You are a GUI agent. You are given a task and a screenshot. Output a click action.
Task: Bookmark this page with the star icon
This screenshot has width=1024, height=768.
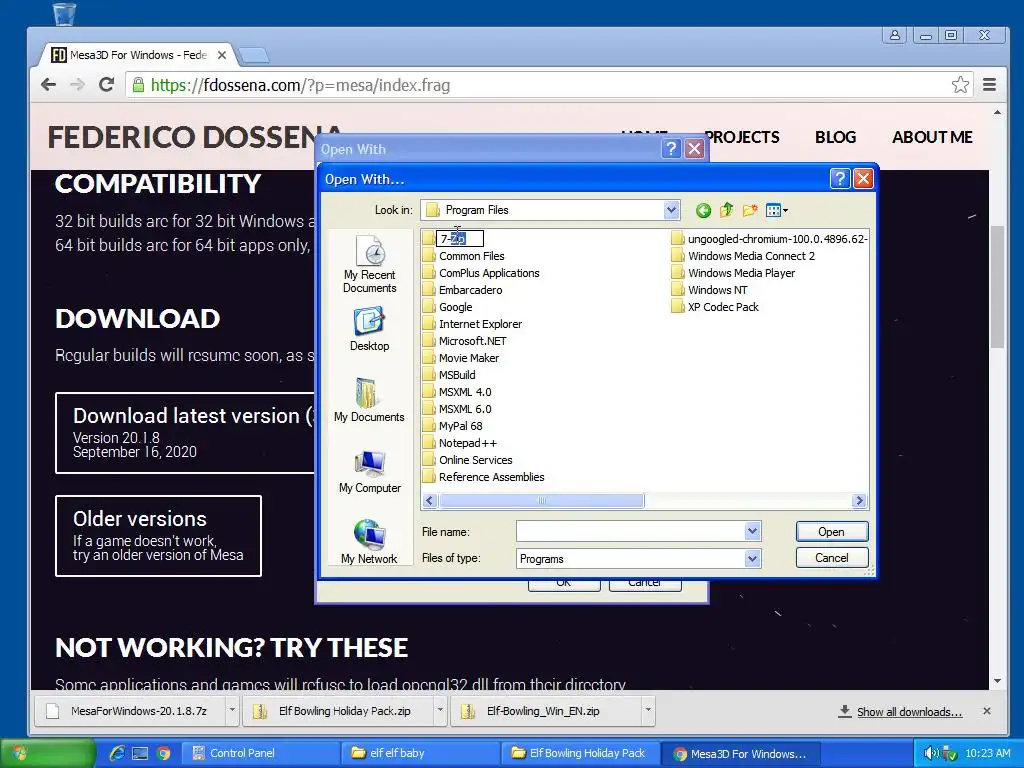pyautogui.click(x=960, y=85)
